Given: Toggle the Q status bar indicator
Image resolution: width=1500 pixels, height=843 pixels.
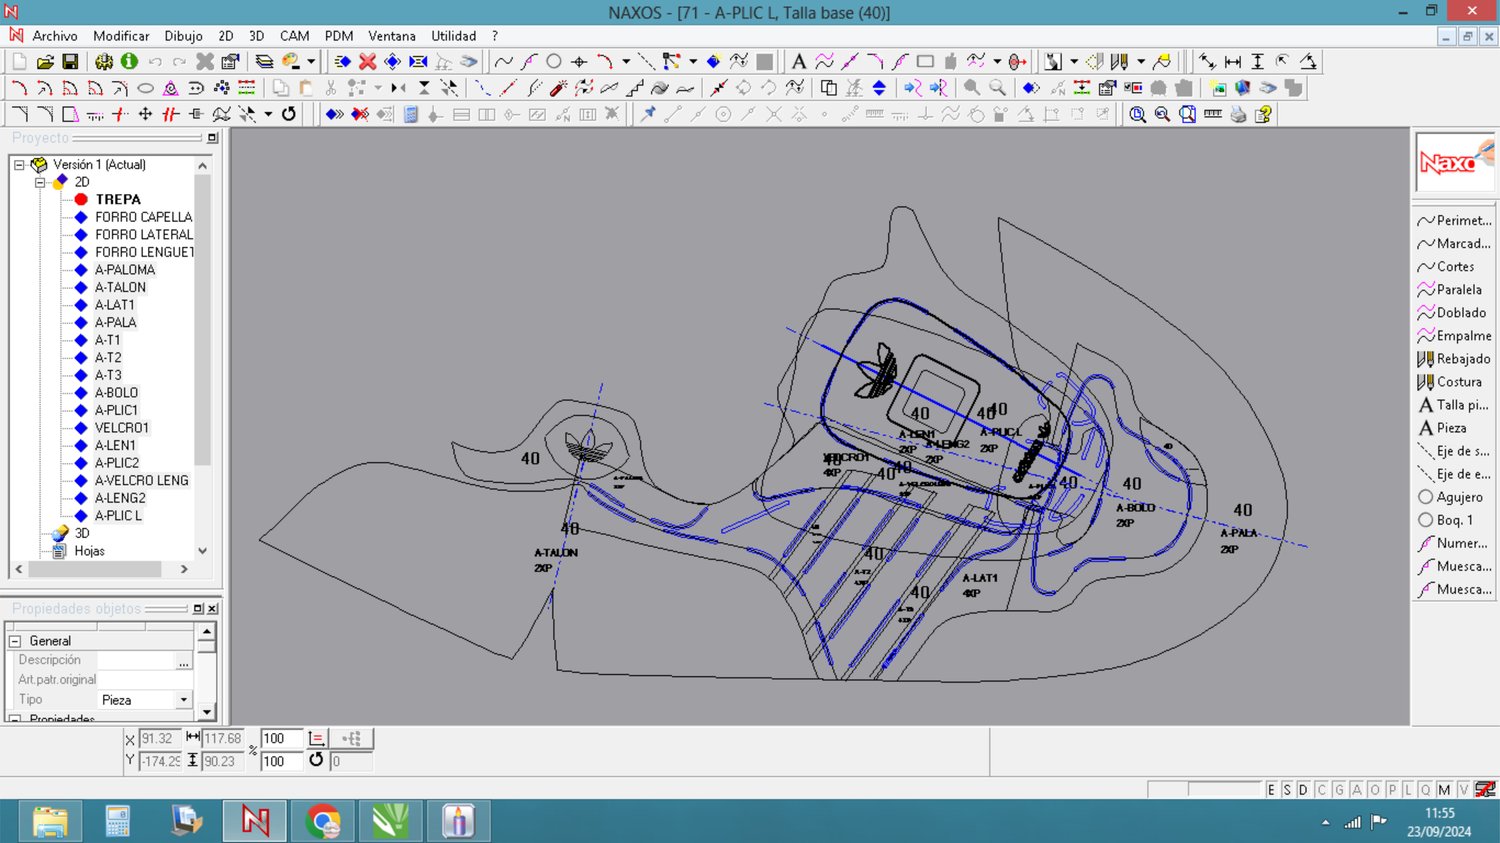Looking at the screenshot, I should tap(1426, 790).
